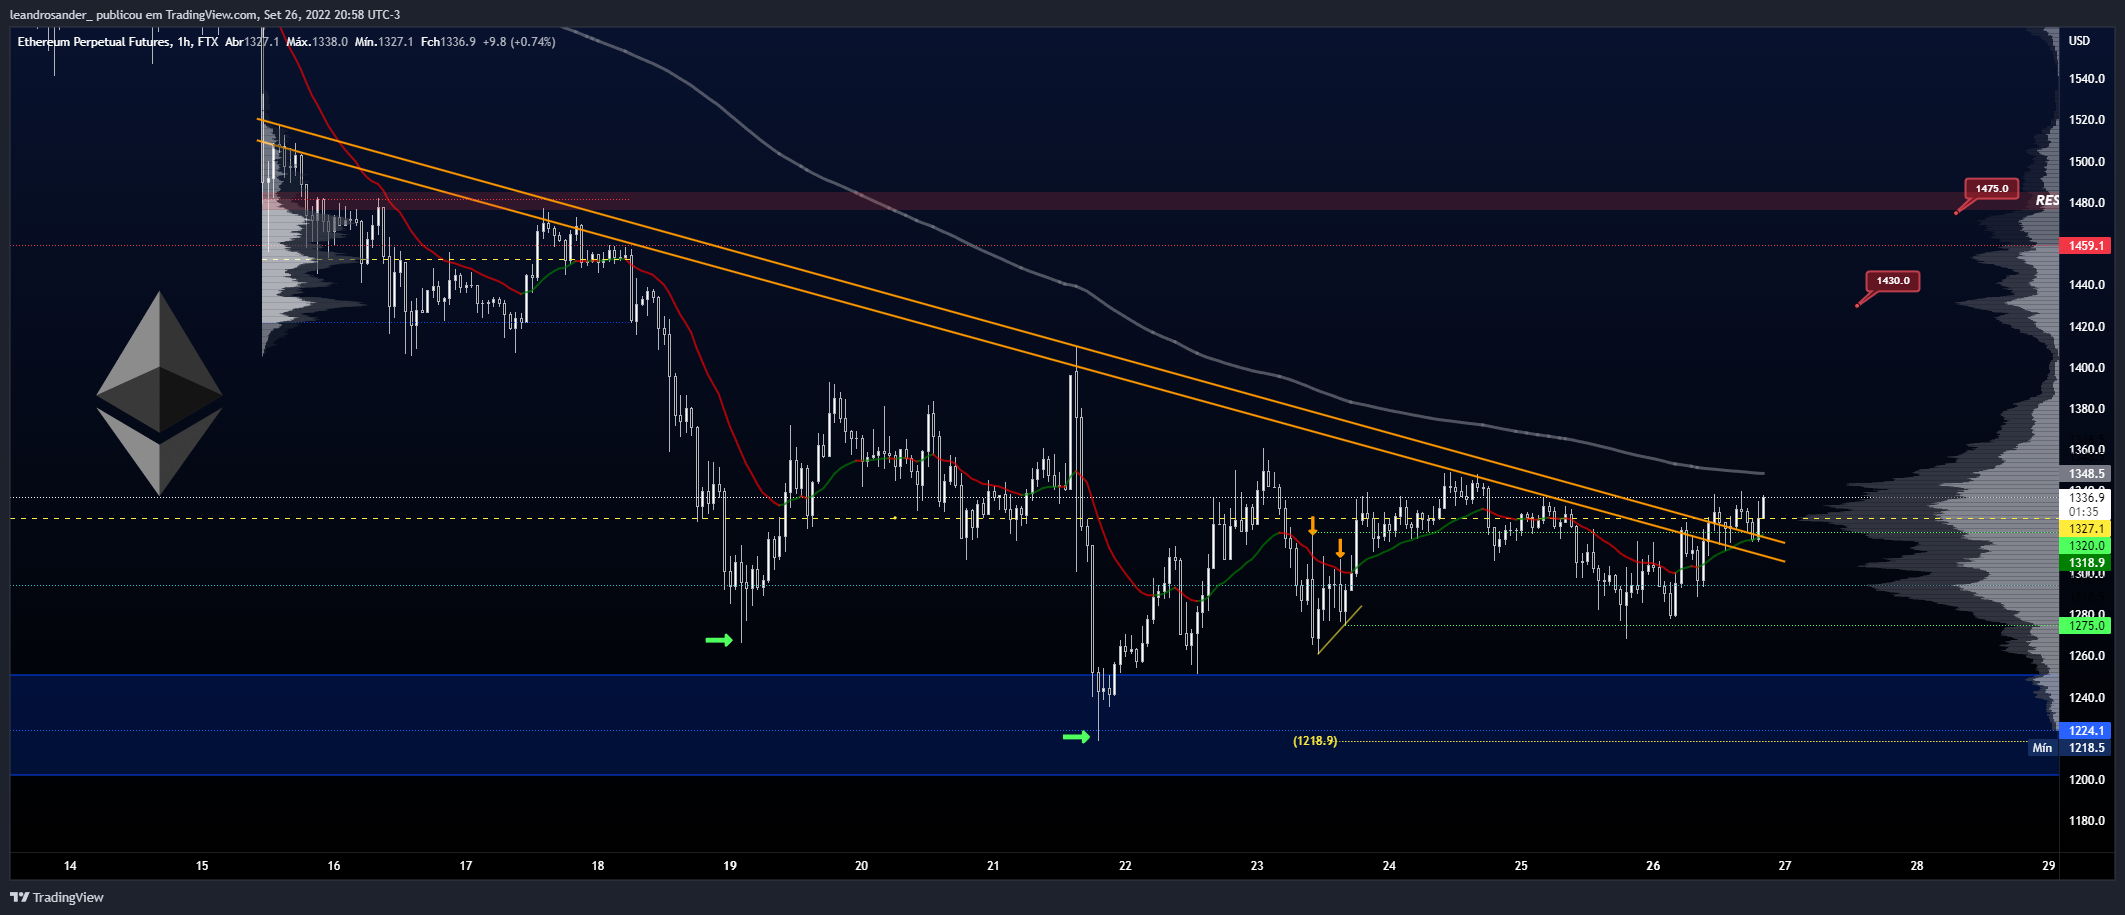The height and width of the screenshot is (915, 2125).
Task: Click date 16 on the time axis
Action: point(334,866)
